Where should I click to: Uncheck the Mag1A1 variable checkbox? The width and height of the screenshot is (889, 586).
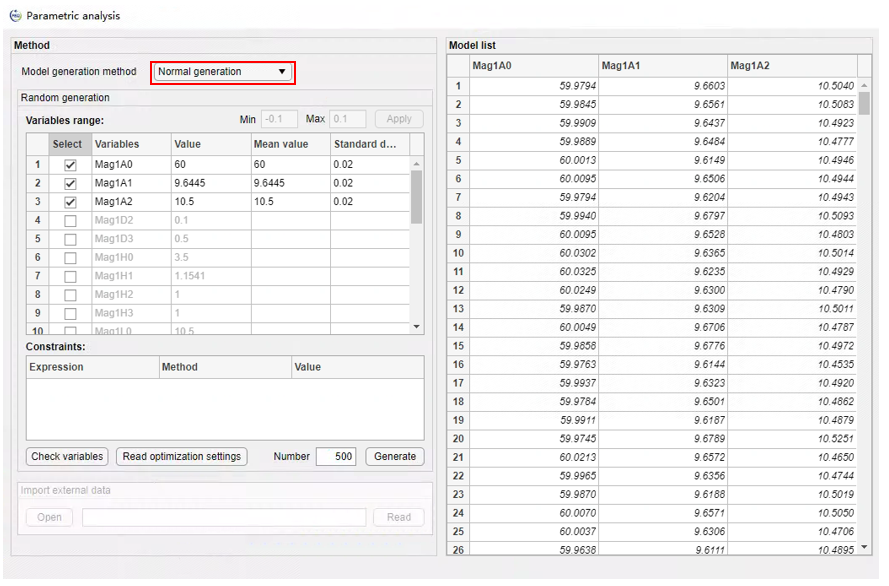coord(70,184)
